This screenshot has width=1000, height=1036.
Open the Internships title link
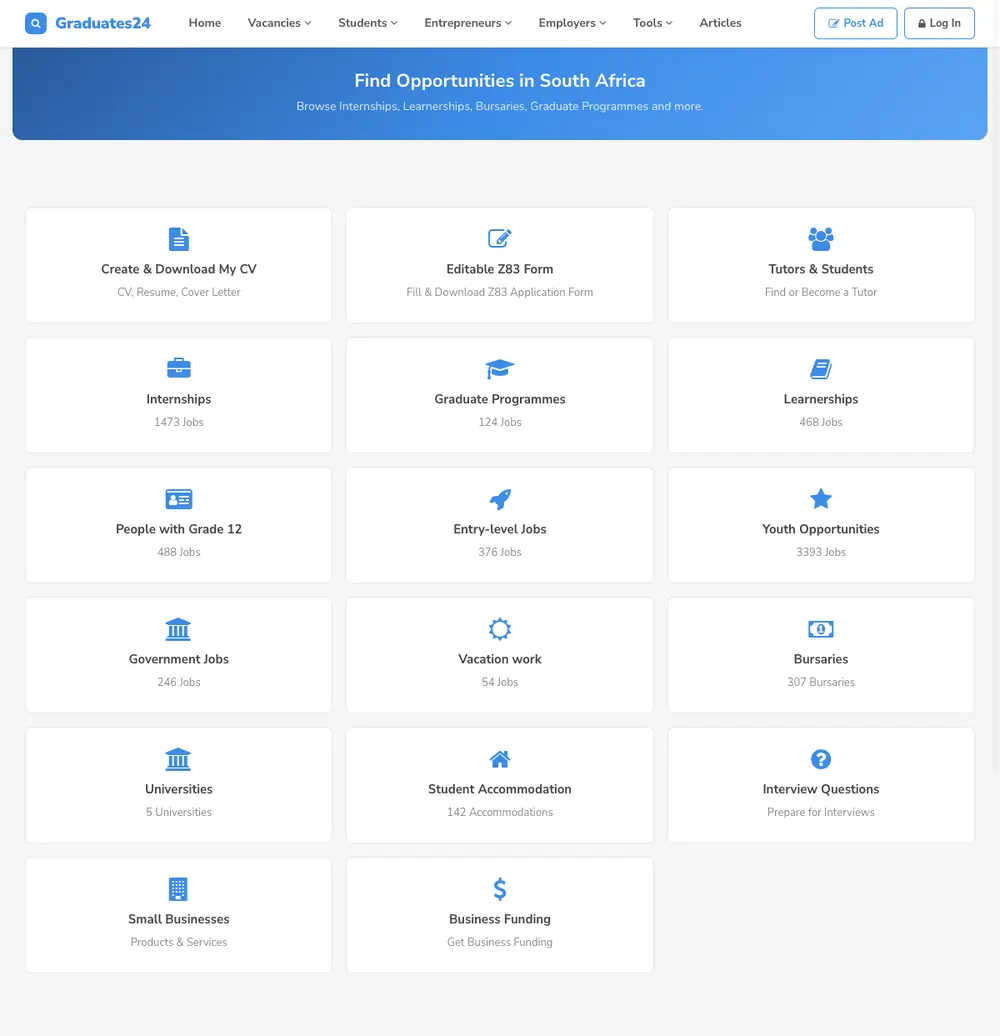pyautogui.click(x=178, y=399)
